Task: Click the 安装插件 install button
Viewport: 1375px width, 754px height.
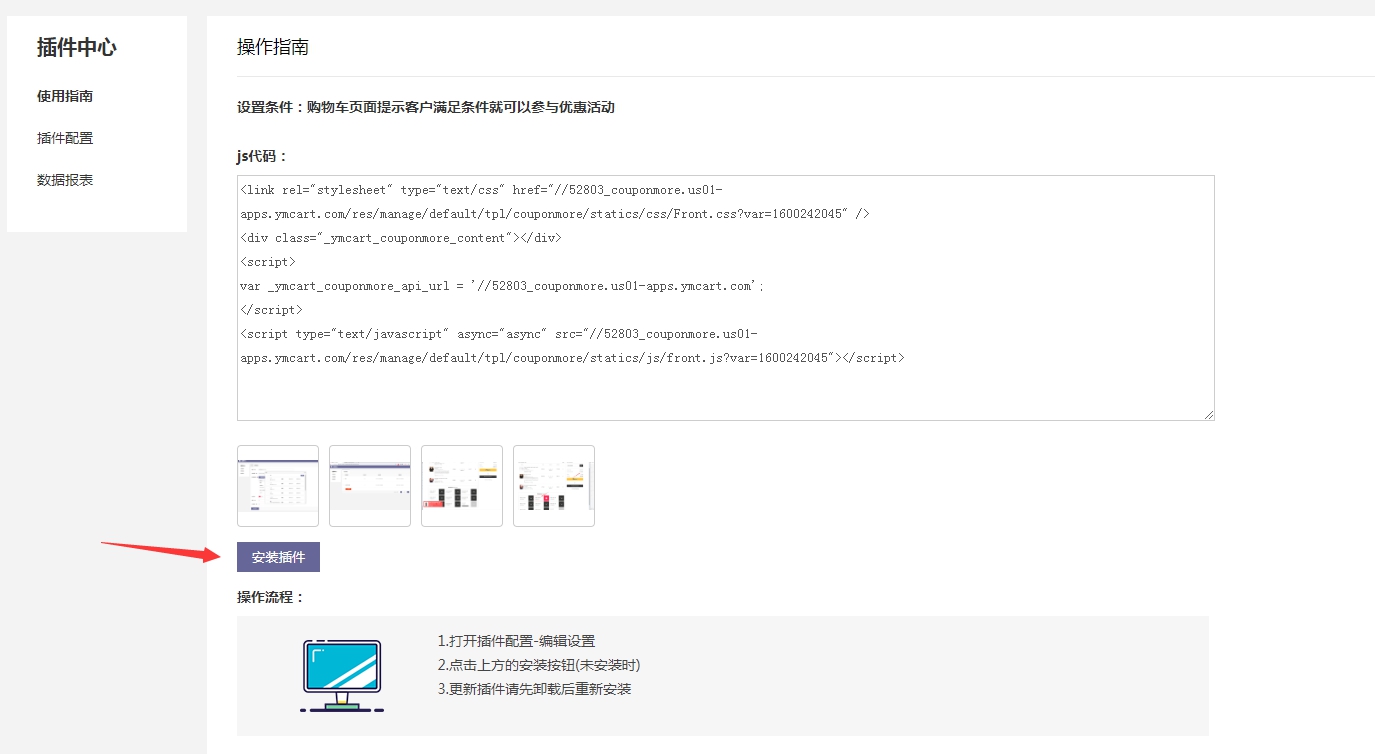Action: click(277, 557)
